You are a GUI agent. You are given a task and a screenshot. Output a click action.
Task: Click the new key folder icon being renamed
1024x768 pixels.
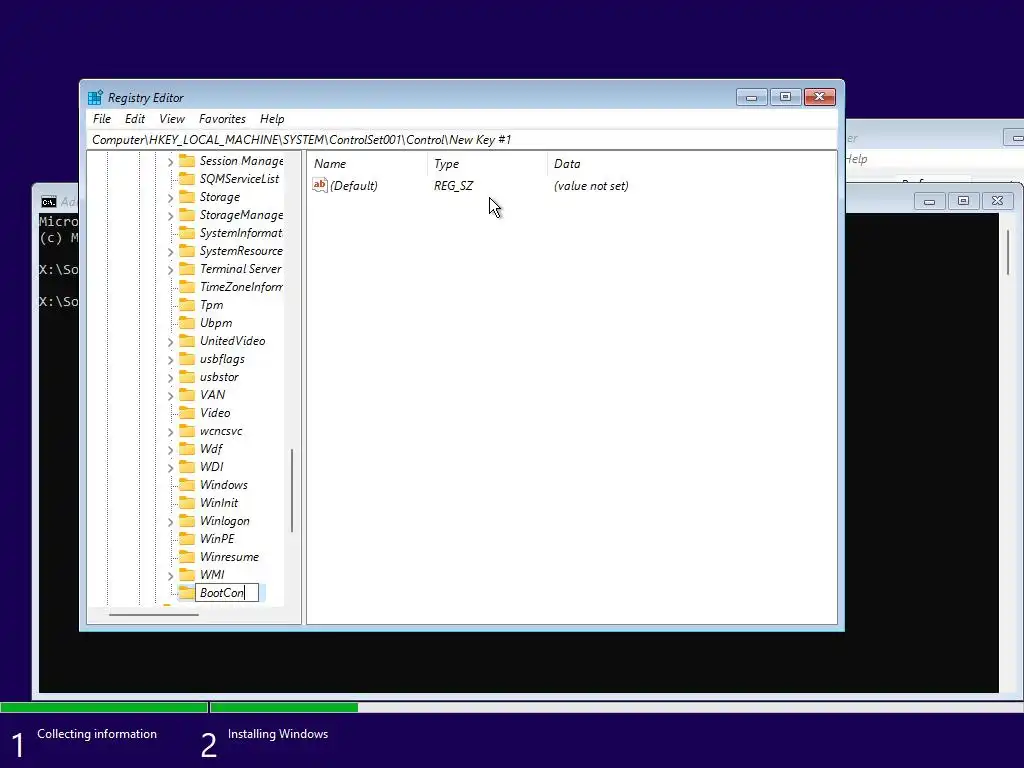pyautogui.click(x=187, y=592)
